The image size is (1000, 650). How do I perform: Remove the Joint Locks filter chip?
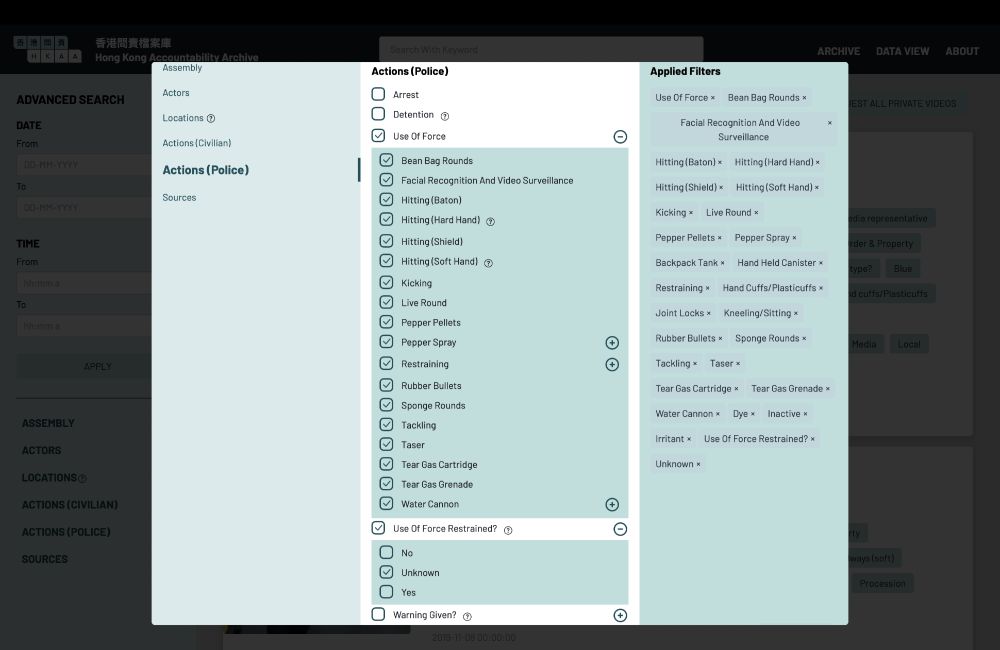click(709, 314)
